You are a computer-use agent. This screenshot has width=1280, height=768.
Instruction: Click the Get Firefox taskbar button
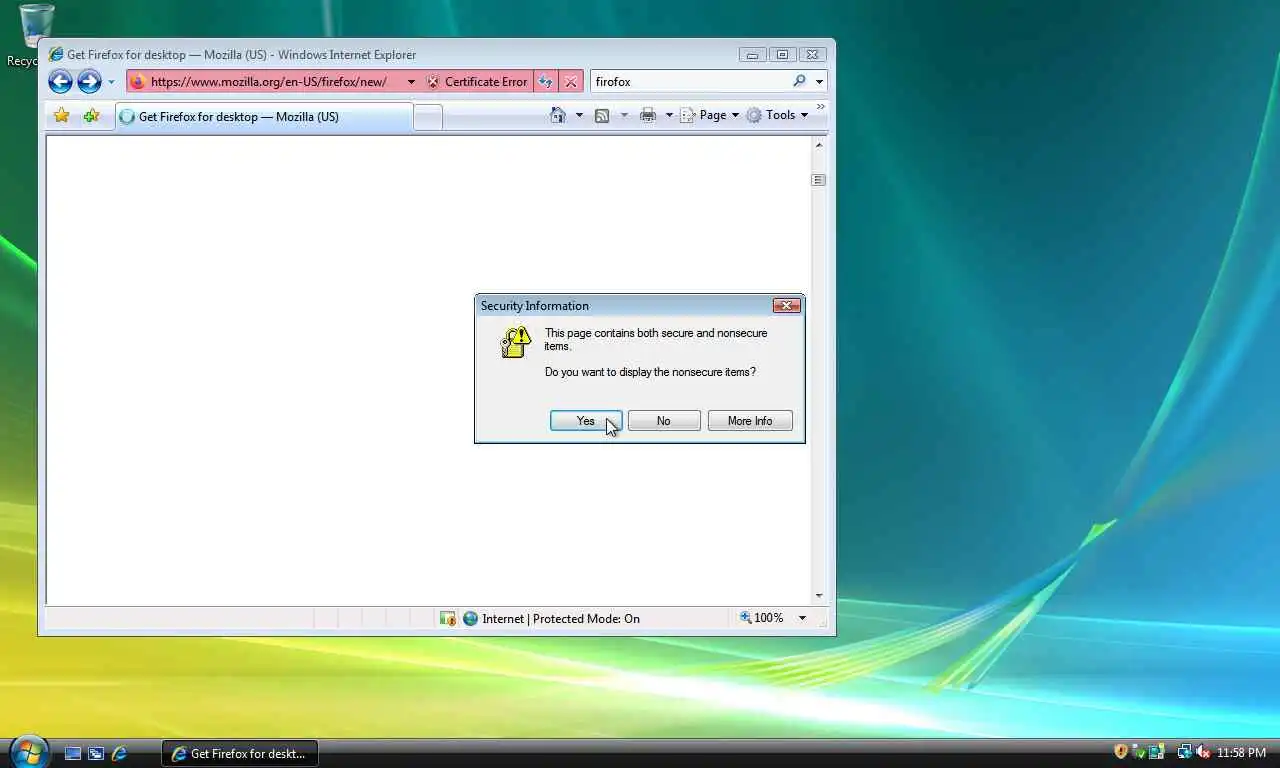[x=240, y=754]
